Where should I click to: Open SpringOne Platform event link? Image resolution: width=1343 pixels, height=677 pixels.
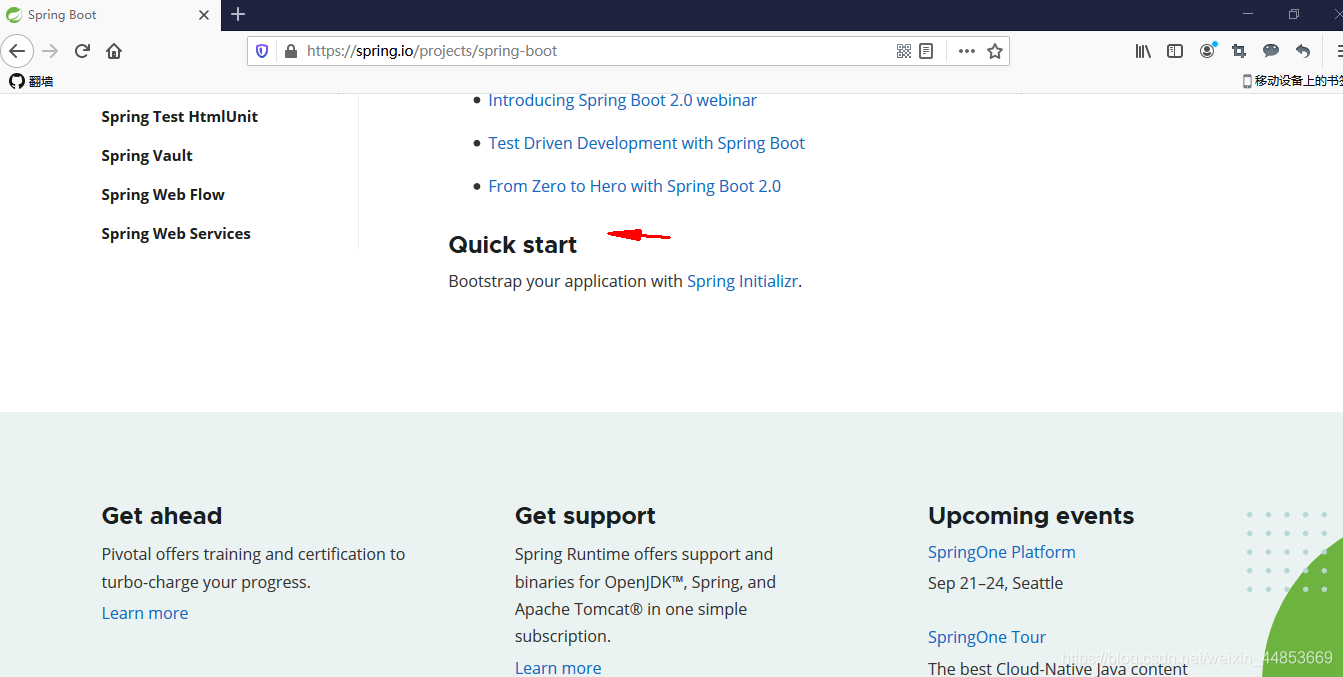coord(1002,552)
